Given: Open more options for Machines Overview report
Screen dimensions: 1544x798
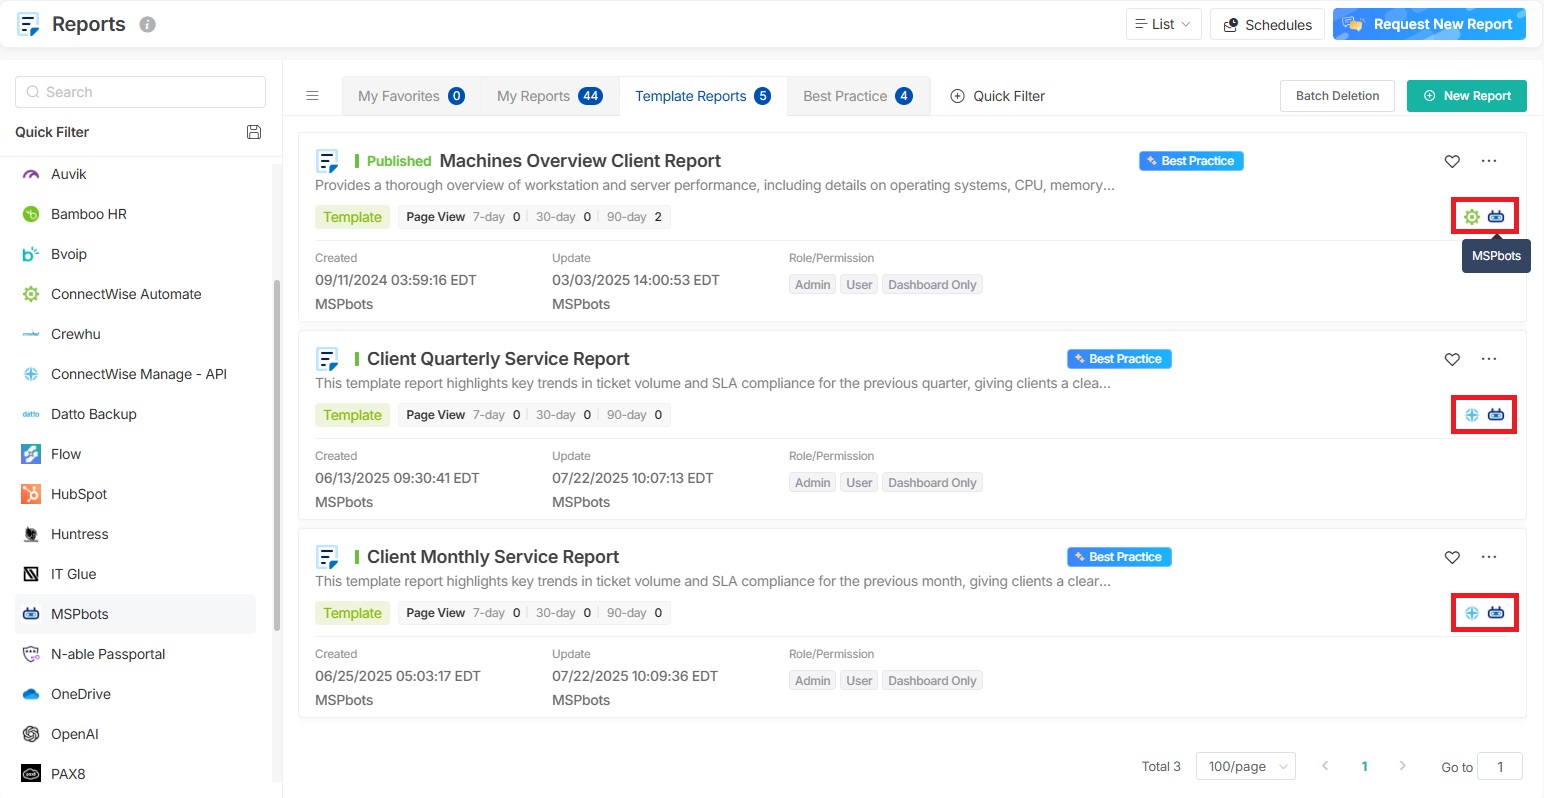Looking at the screenshot, I should [x=1489, y=161].
